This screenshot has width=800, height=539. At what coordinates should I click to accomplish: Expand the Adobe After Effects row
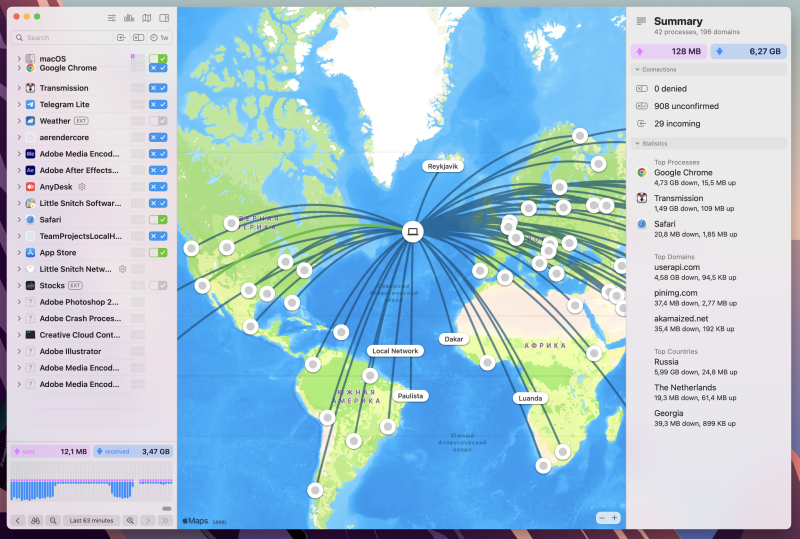19,170
